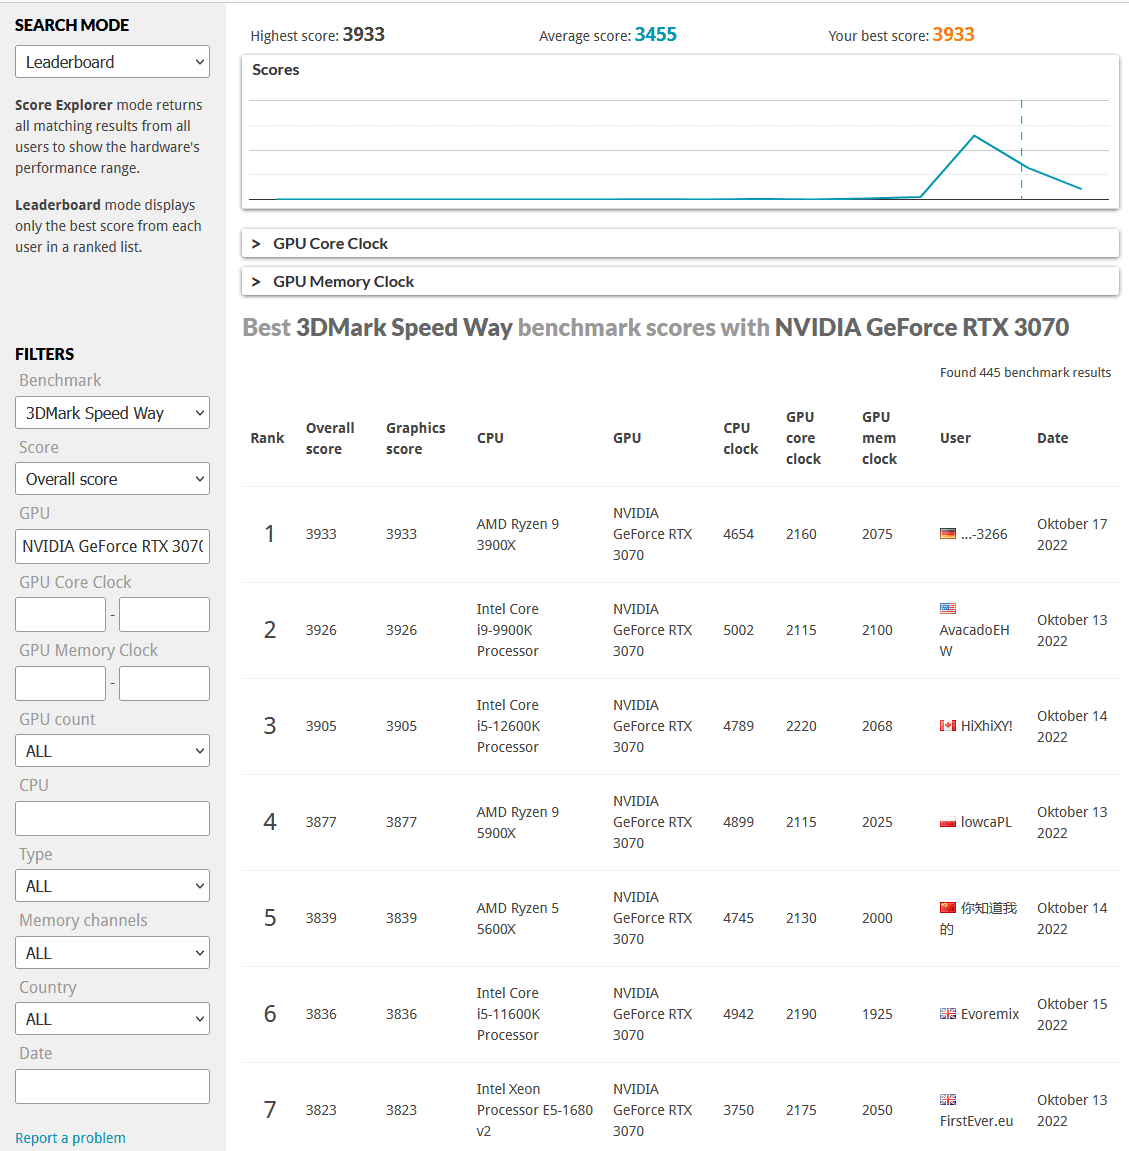The height and width of the screenshot is (1151, 1129).
Task: Click the Canadian flag next to HiXhiXY!
Action: (x=948, y=726)
